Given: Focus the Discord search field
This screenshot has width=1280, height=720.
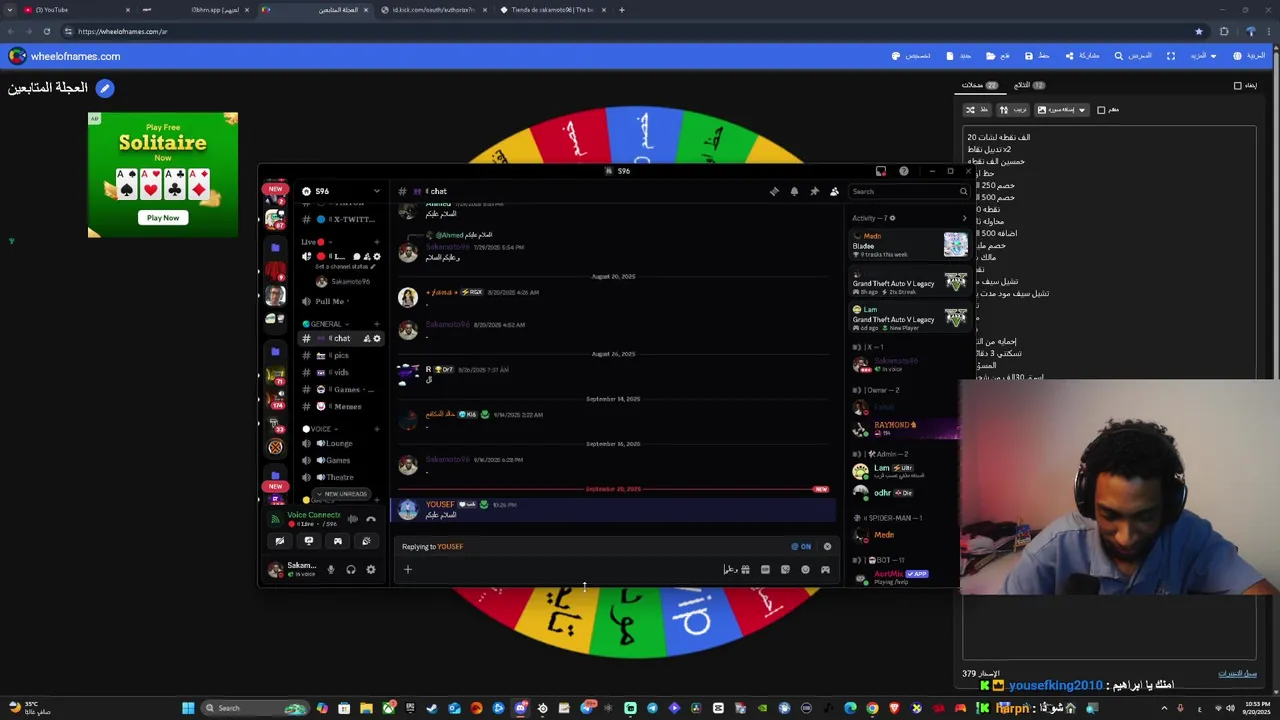Looking at the screenshot, I should pos(908,191).
